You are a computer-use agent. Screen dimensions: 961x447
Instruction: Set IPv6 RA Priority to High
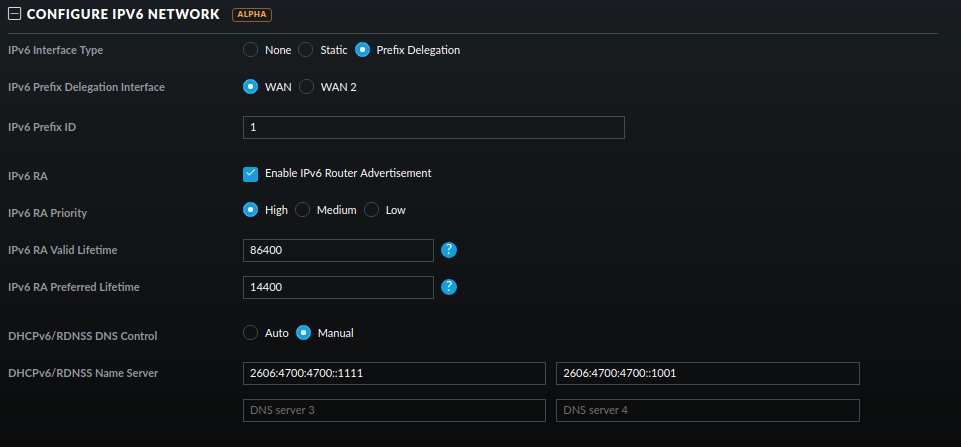tap(251, 210)
